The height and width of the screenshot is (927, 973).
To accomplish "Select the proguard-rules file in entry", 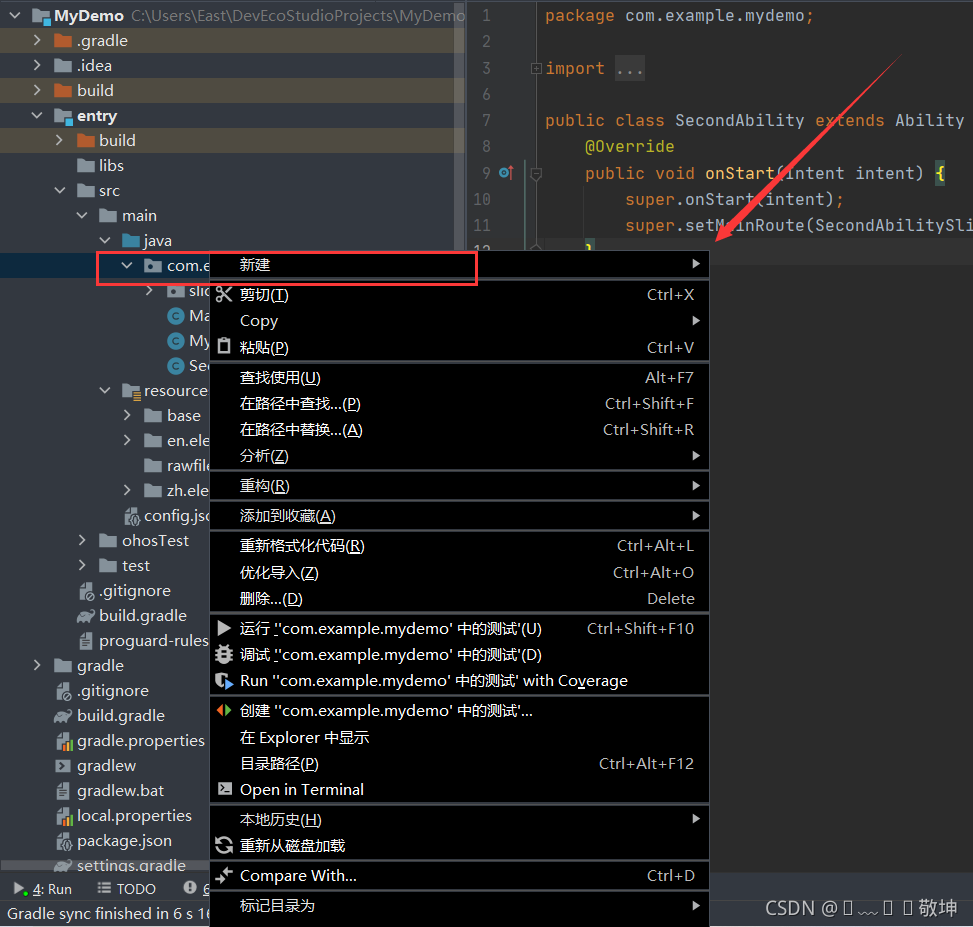I will [153, 641].
